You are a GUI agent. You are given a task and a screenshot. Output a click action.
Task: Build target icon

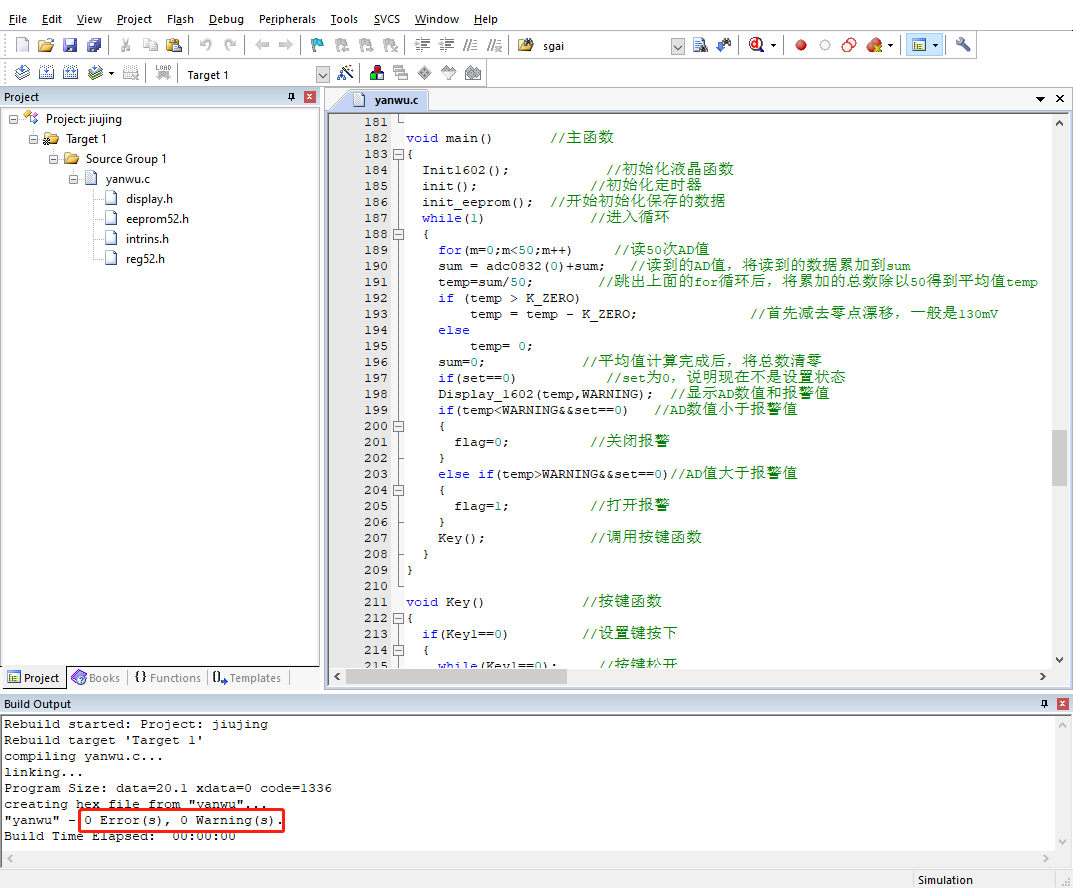coord(46,73)
